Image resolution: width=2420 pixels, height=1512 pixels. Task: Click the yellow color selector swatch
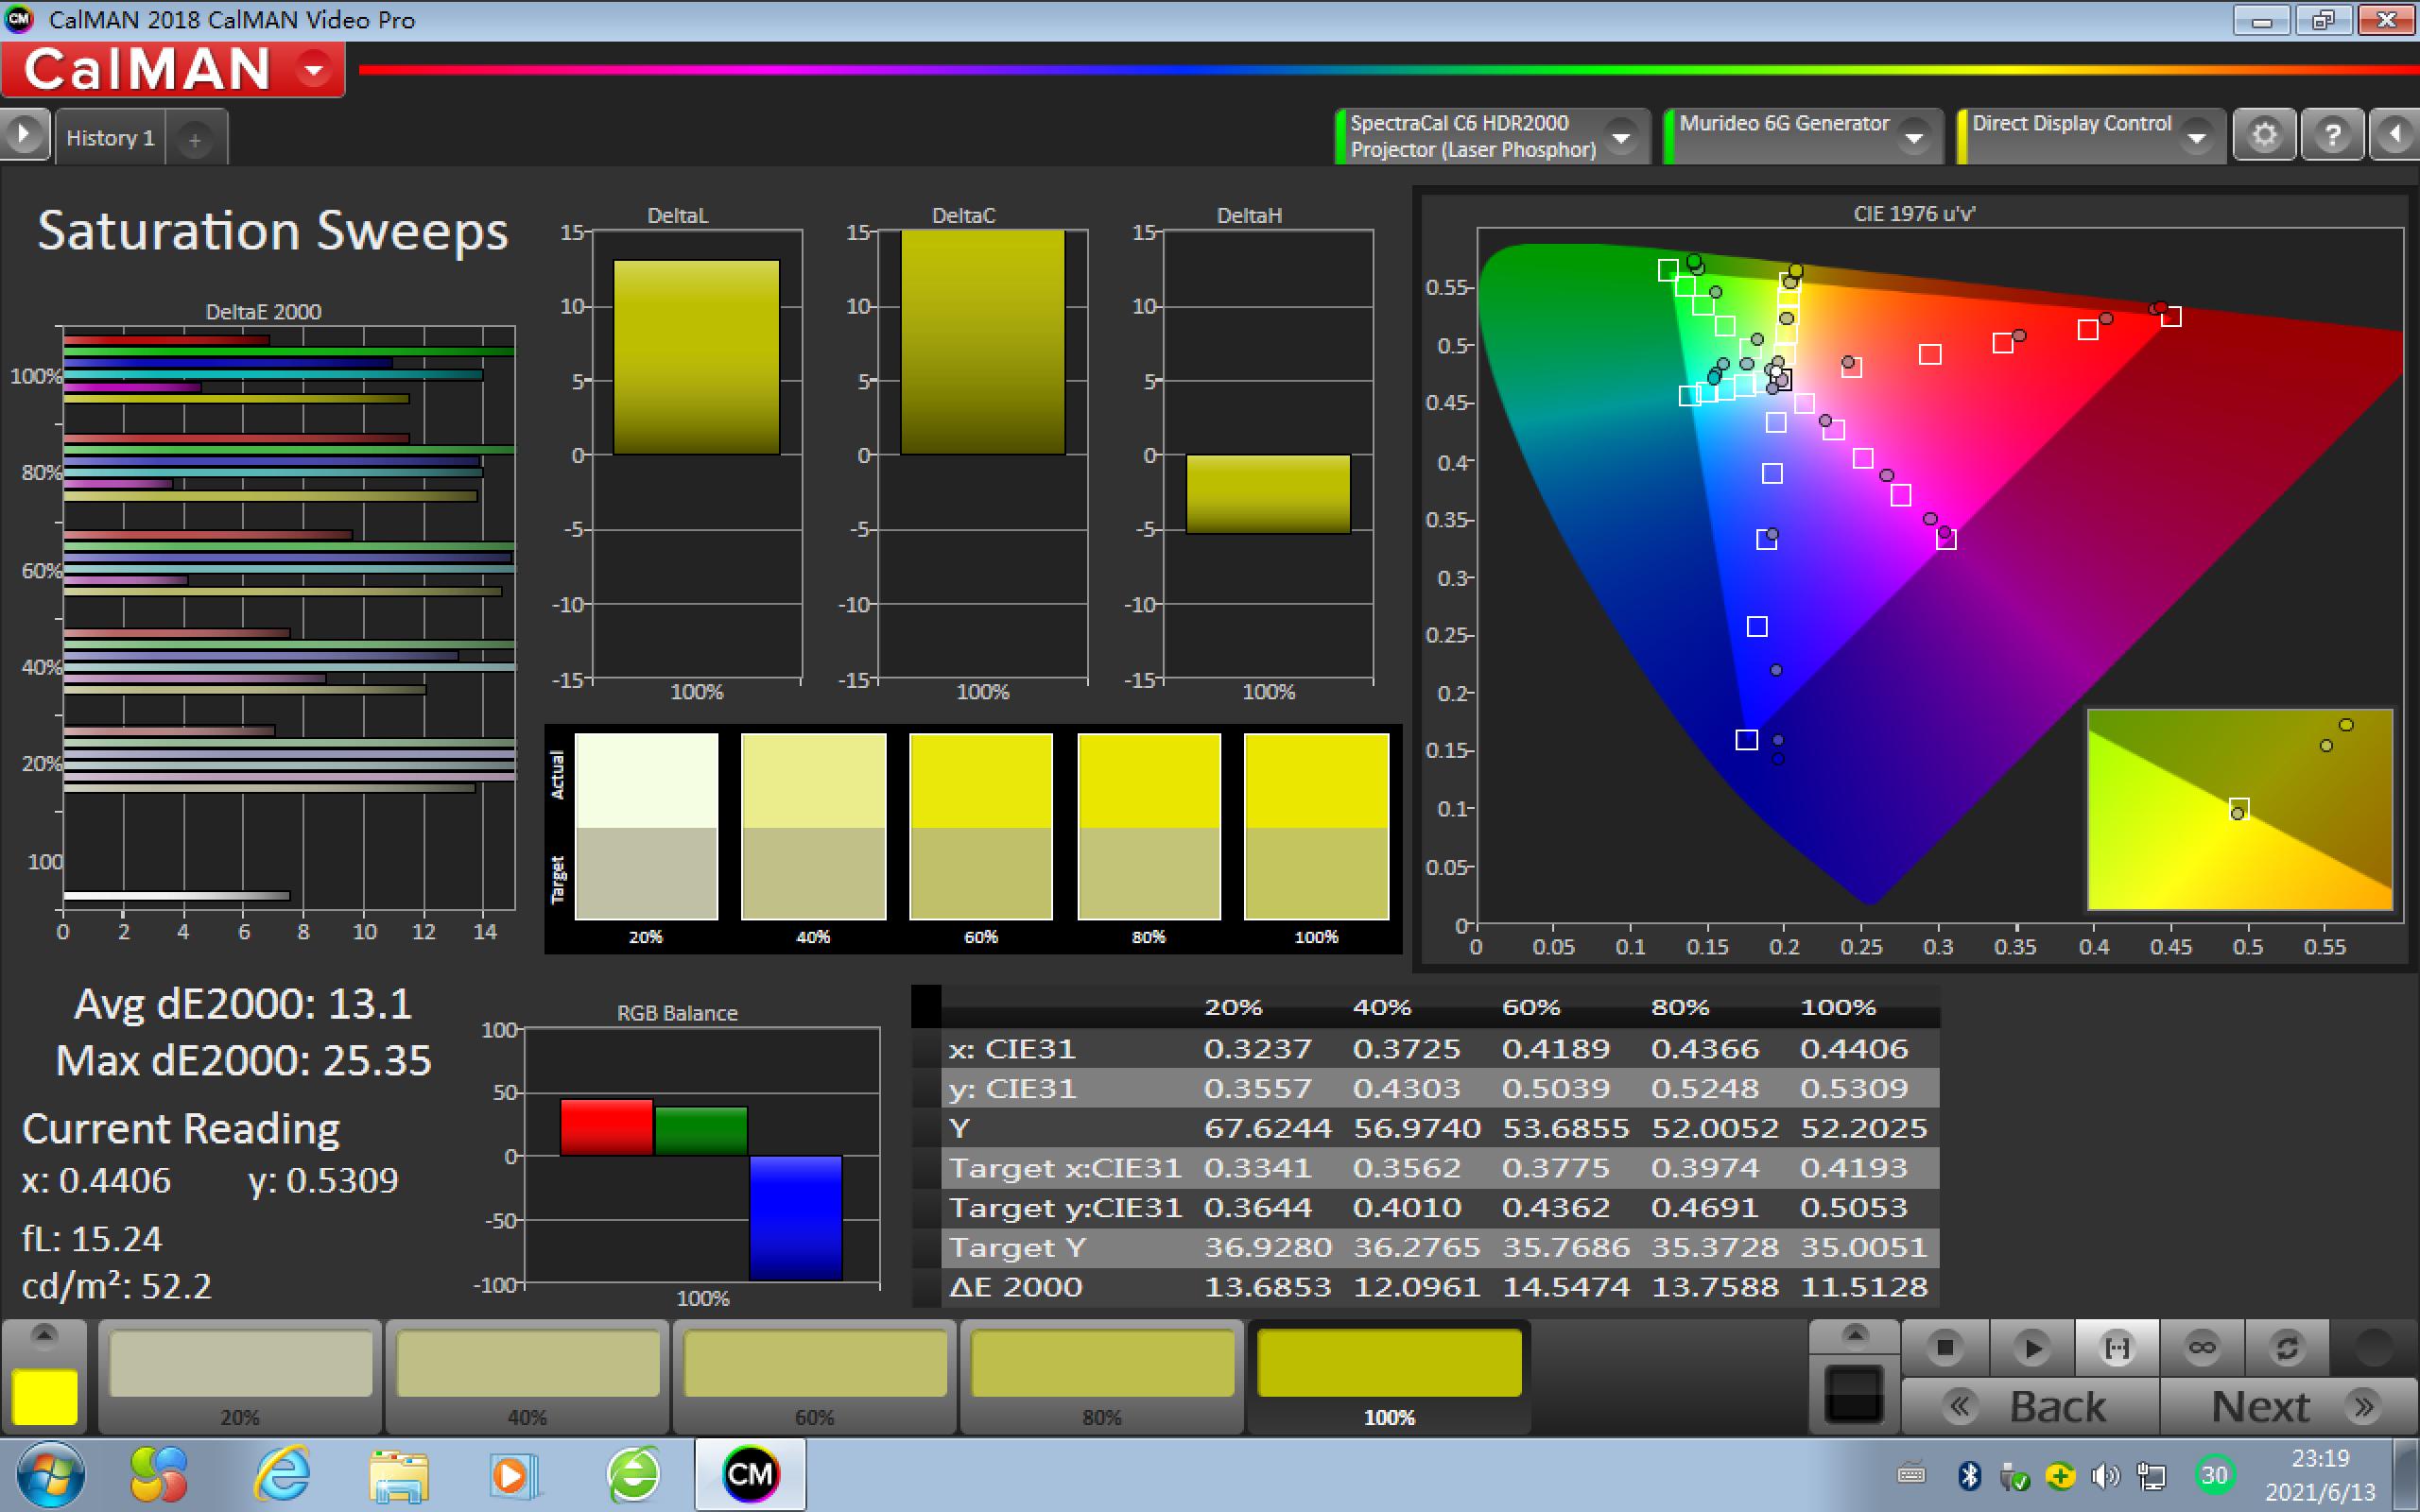44,1396
